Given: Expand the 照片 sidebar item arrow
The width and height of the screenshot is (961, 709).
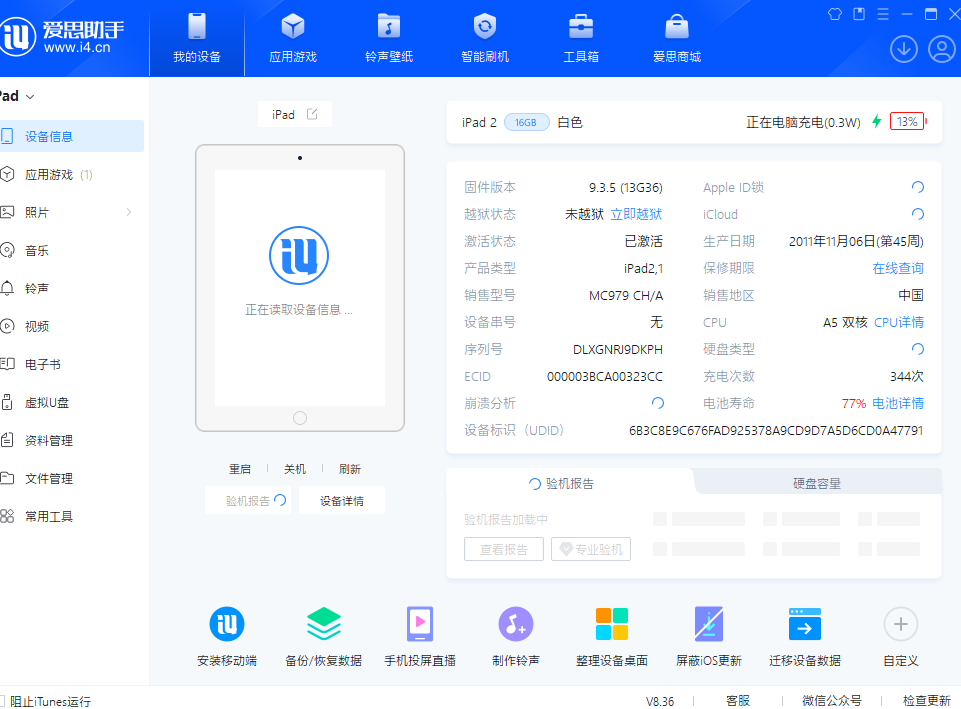Looking at the screenshot, I should pyautogui.click(x=129, y=212).
